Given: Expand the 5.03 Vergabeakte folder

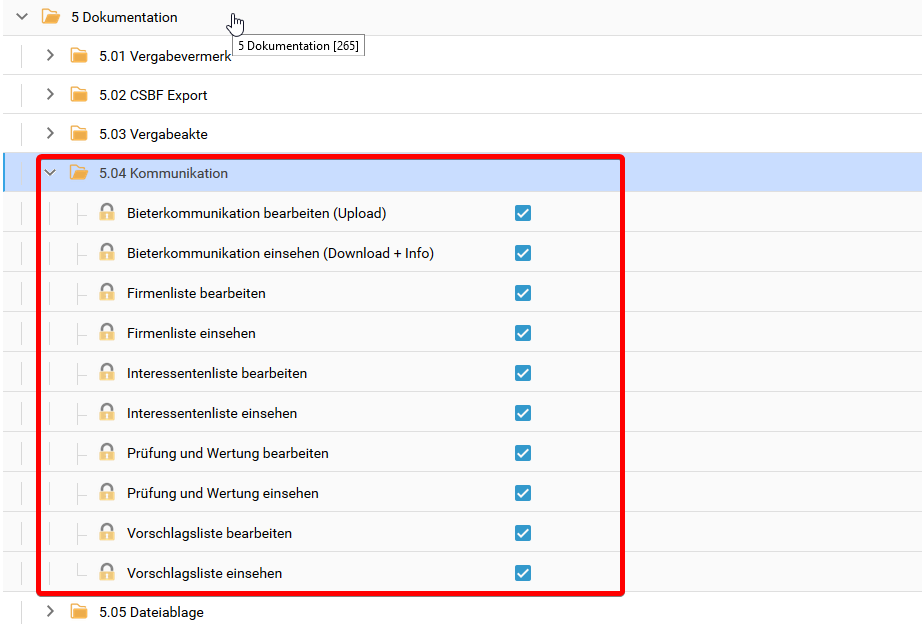Looking at the screenshot, I should pyautogui.click(x=50, y=134).
